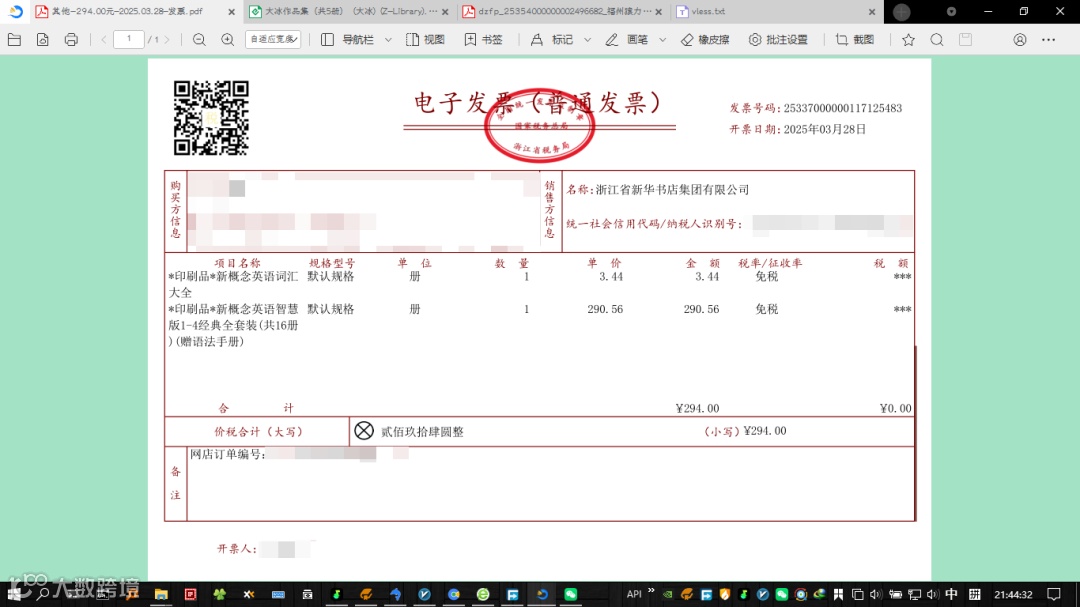Click the page number input field
The image size is (1080, 607).
point(129,39)
